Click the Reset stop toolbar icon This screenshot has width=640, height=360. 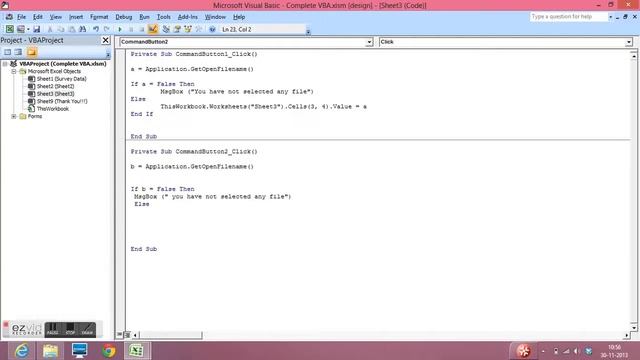[x=142, y=29]
